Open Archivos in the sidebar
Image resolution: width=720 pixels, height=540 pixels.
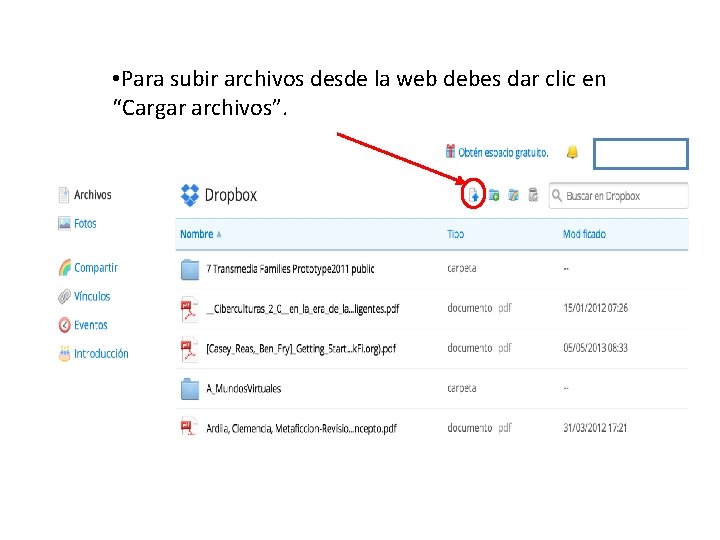tap(93, 195)
